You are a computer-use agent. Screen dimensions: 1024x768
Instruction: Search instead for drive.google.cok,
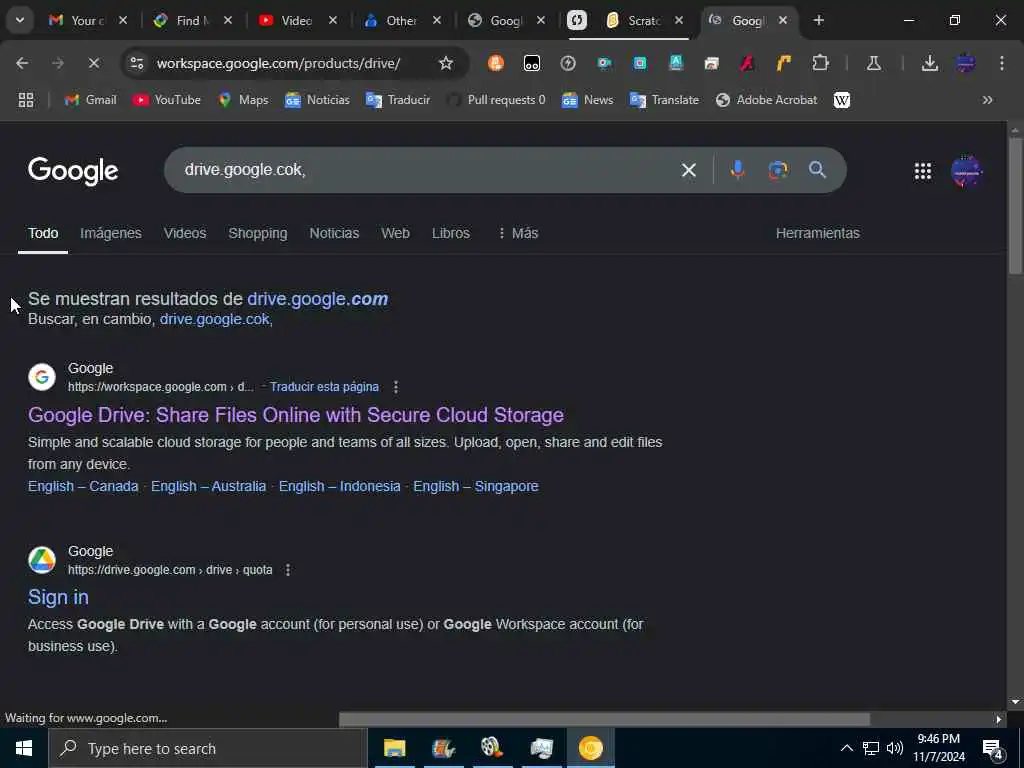(216, 319)
